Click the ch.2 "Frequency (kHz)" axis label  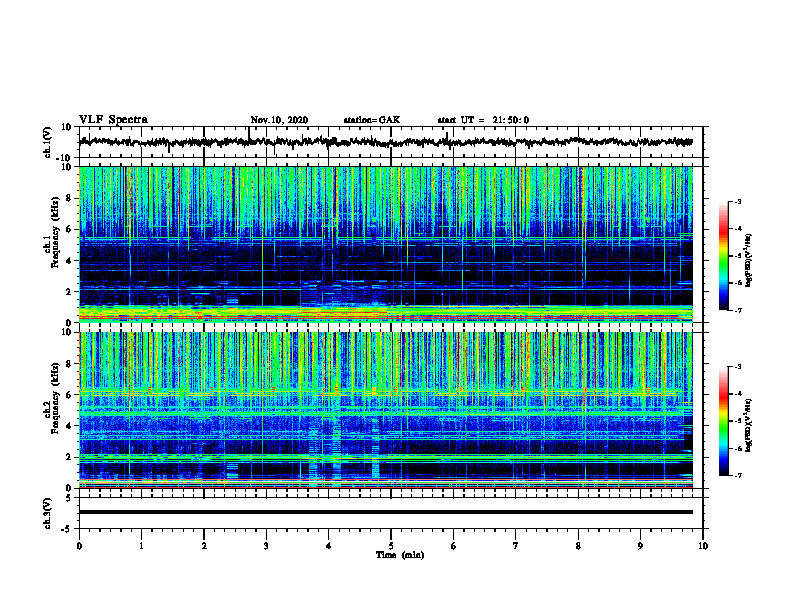55,397
